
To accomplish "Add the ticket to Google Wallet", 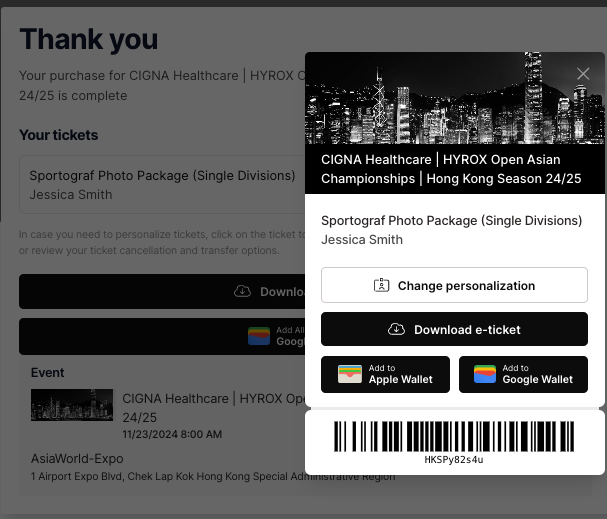I will coord(523,374).
